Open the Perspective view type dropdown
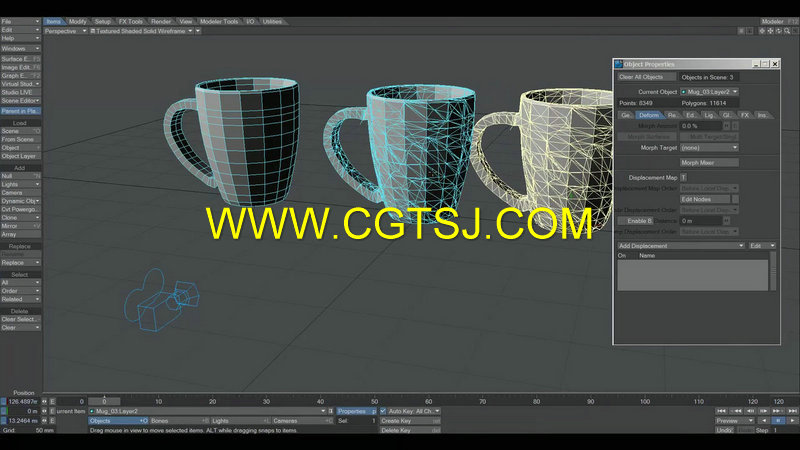This screenshot has width=800, height=450. point(65,31)
